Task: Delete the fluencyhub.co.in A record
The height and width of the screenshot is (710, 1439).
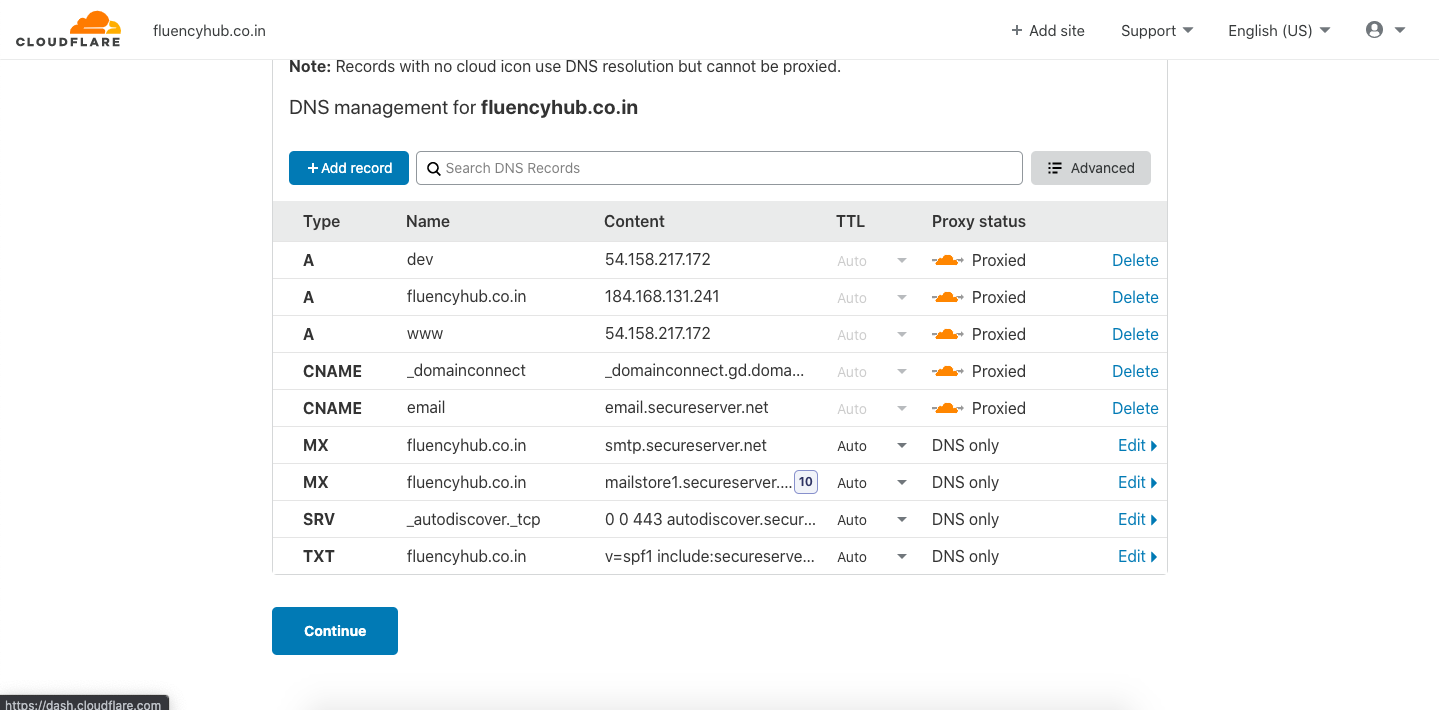Action: (1135, 297)
